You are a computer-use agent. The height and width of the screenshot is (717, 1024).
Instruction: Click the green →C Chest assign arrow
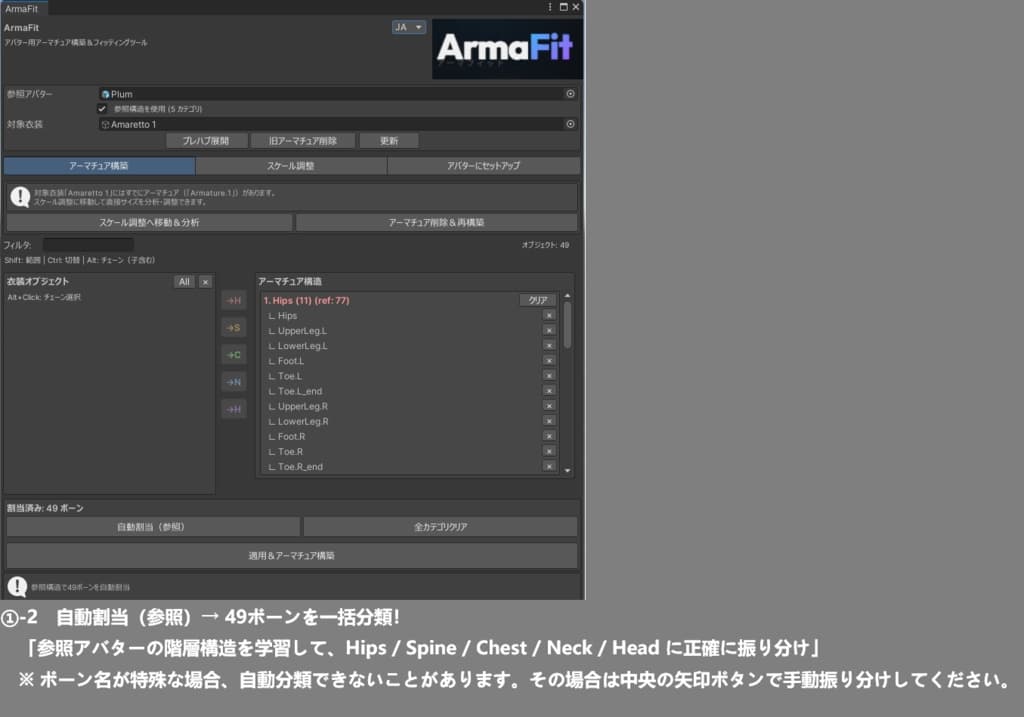pyautogui.click(x=234, y=355)
